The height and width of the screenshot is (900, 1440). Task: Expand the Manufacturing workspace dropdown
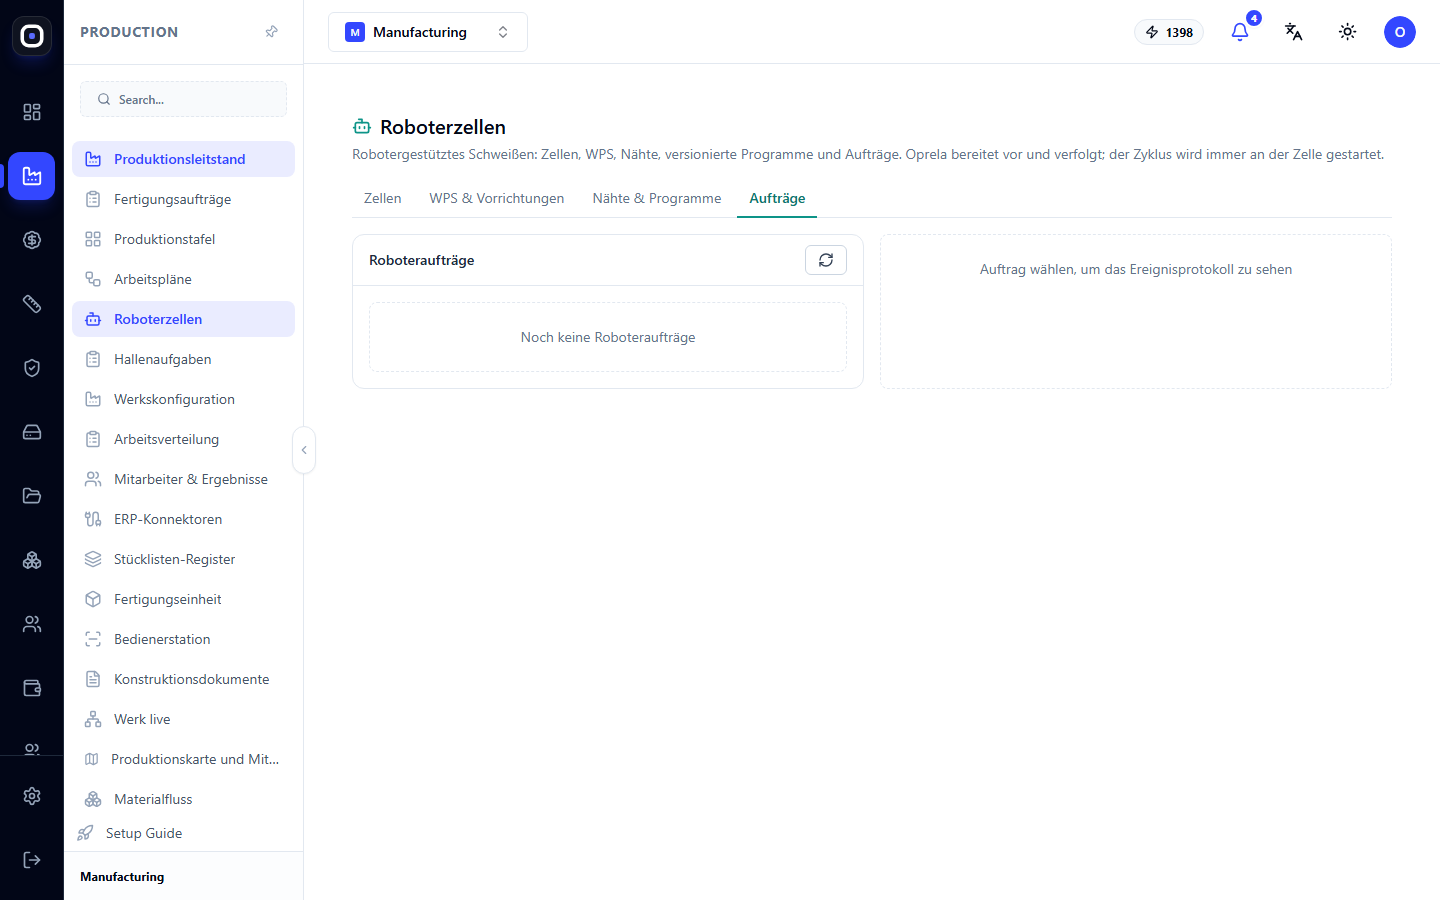428,32
